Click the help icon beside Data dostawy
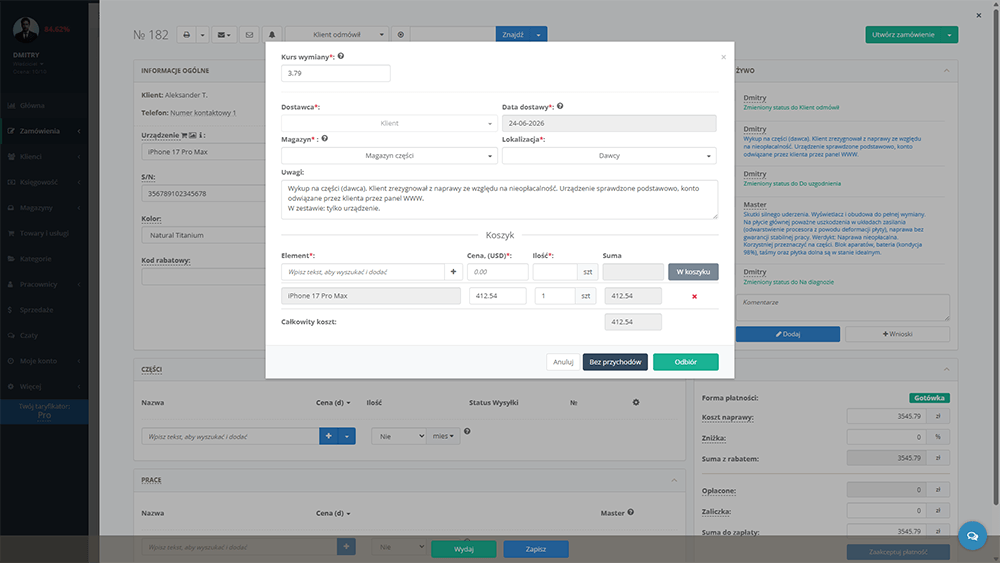This screenshot has width=1000, height=563. 560,106
